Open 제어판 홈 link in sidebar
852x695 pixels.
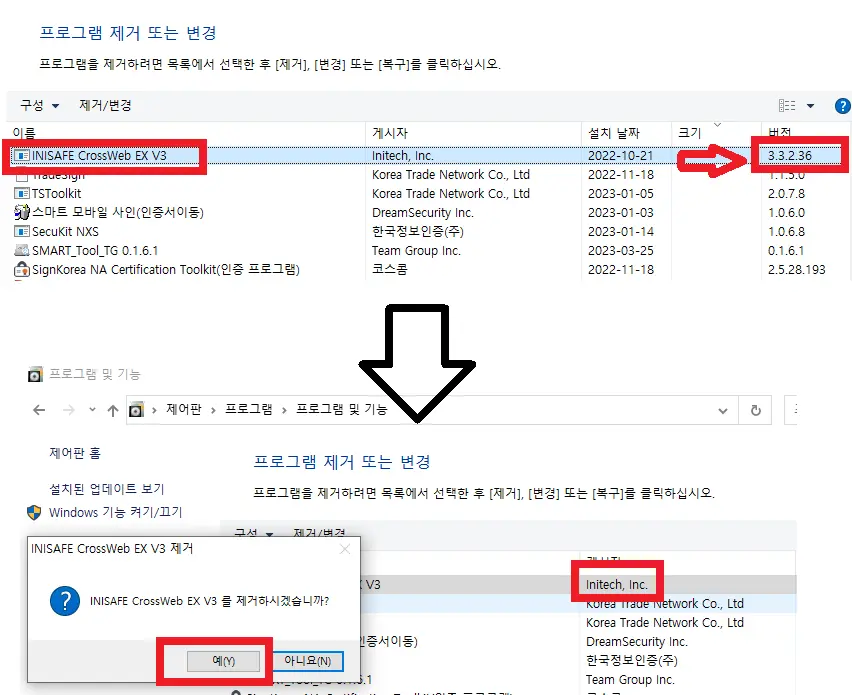(x=75, y=453)
